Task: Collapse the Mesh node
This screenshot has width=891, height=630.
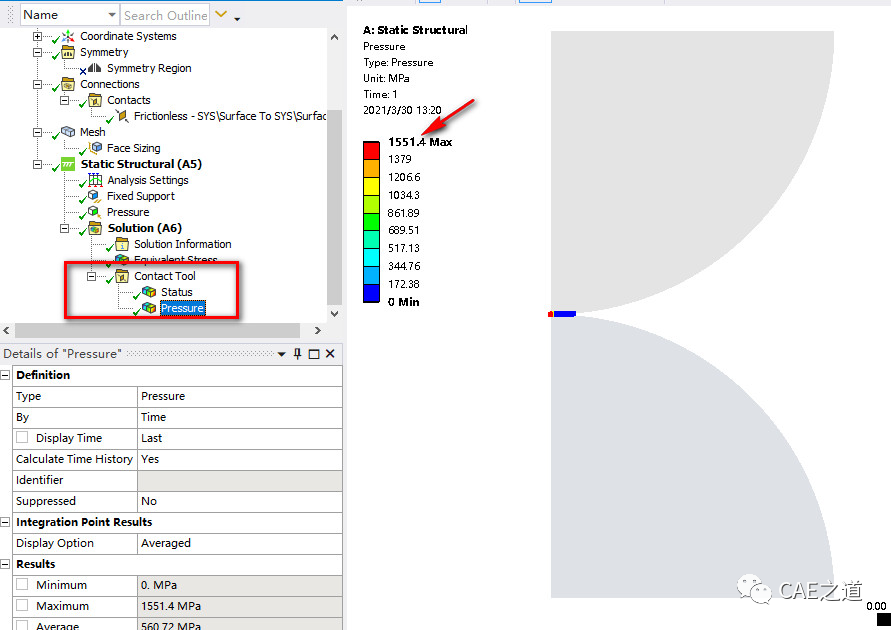Action: pyautogui.click(x=38, y=132)
